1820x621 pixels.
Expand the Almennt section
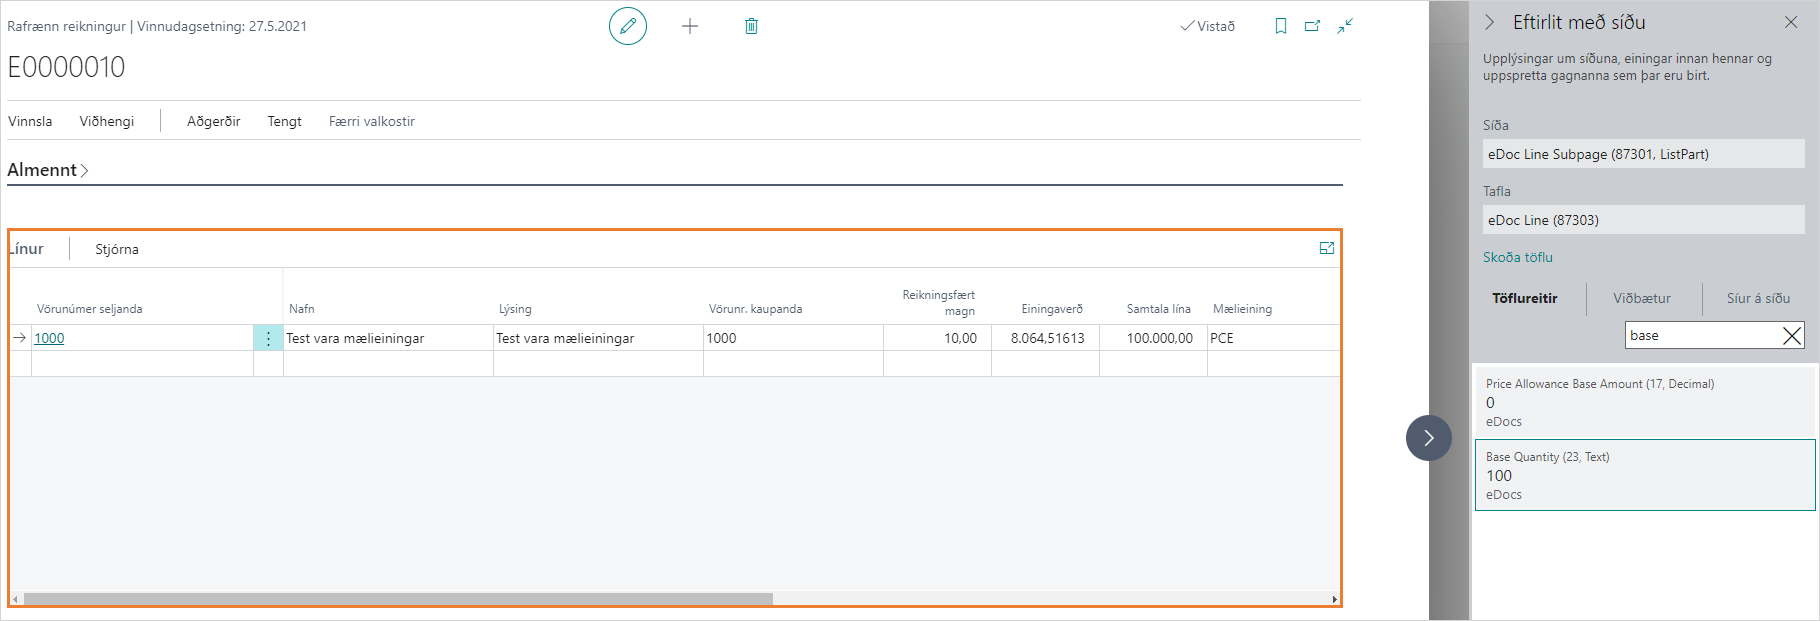(x=48, y=170)
